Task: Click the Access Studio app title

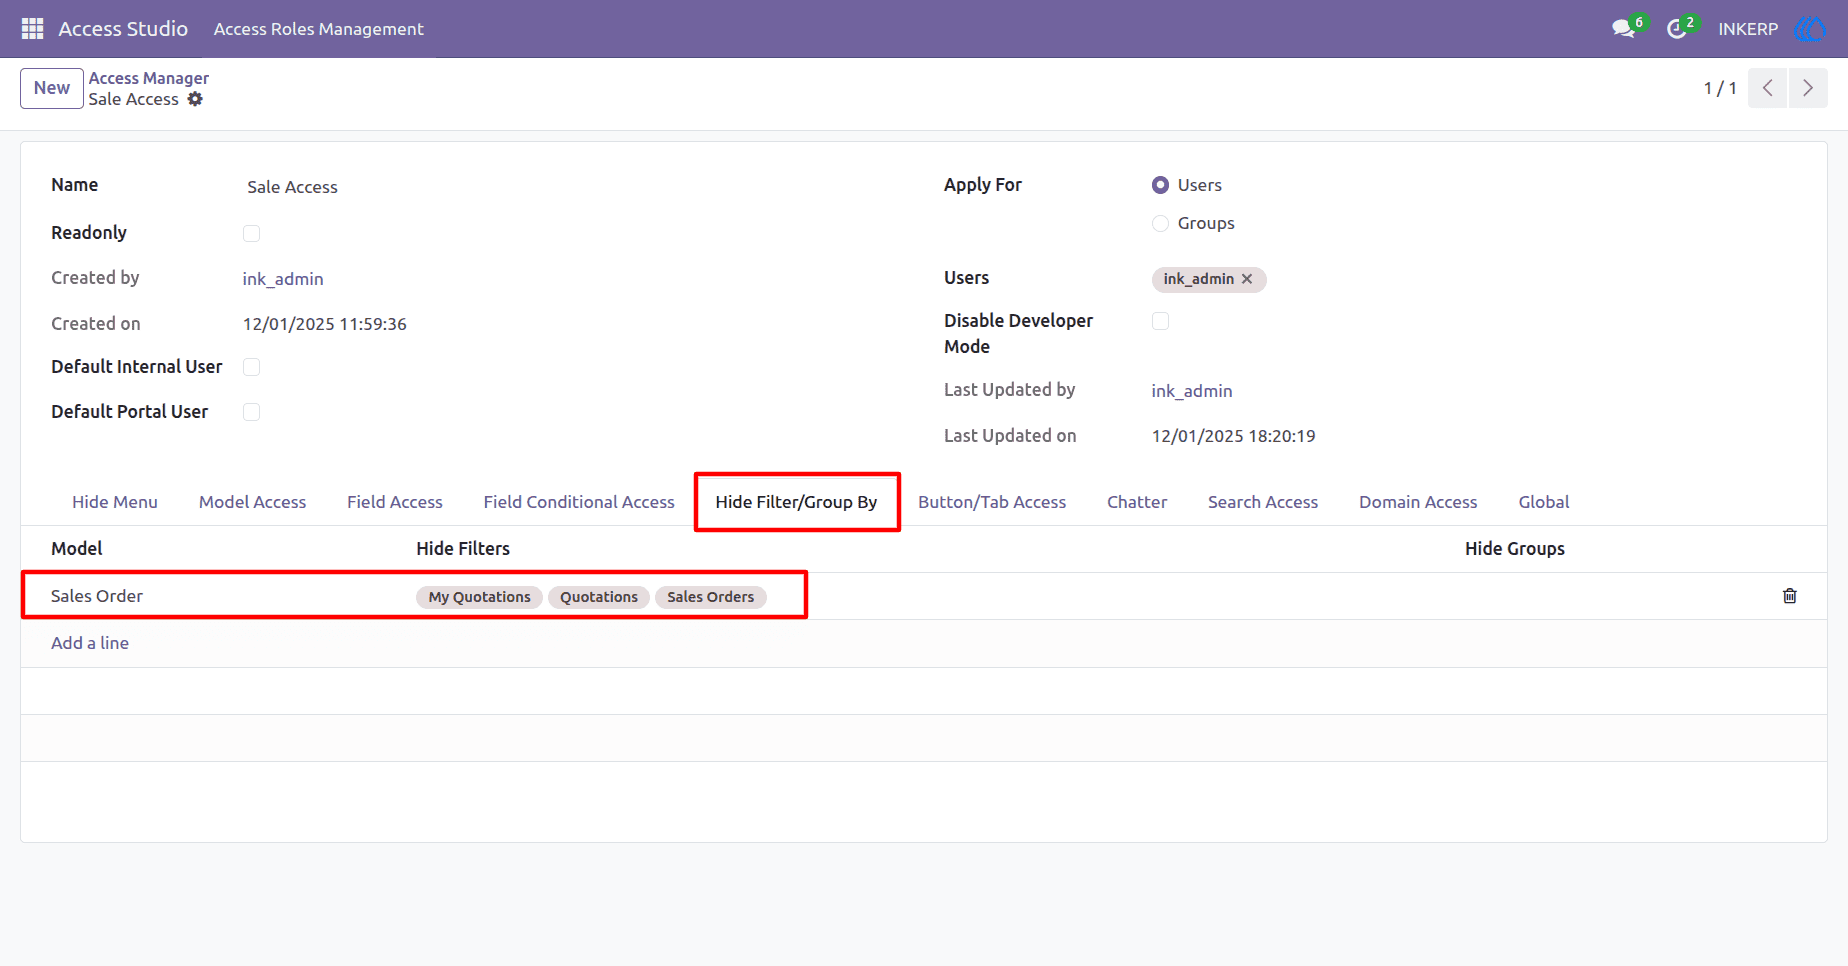Action: (123, 29)
